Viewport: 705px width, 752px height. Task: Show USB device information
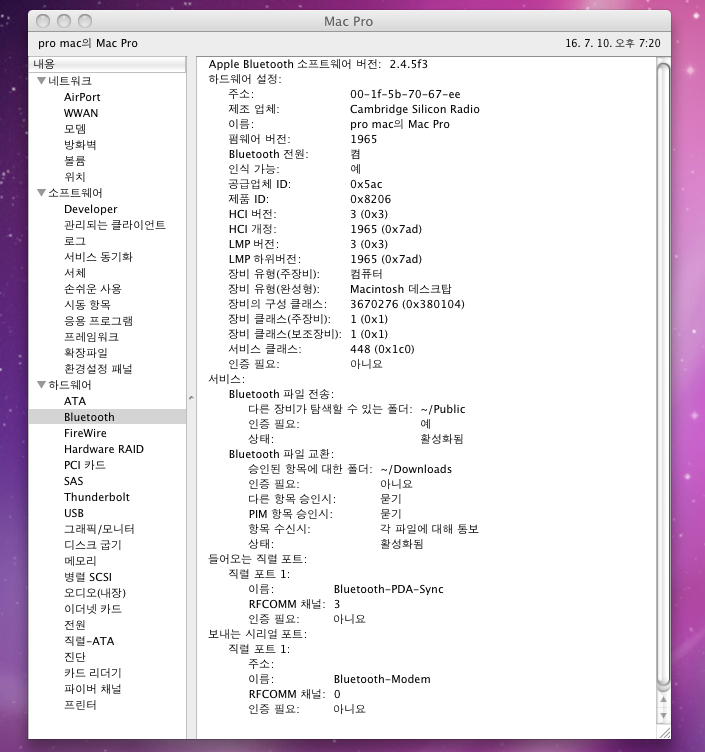point(75,513)
